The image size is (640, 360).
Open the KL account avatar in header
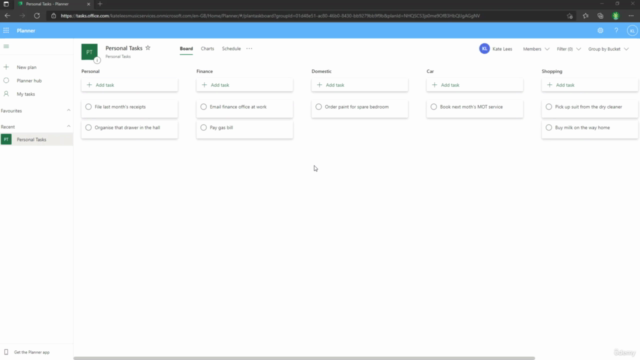[632, 31]
